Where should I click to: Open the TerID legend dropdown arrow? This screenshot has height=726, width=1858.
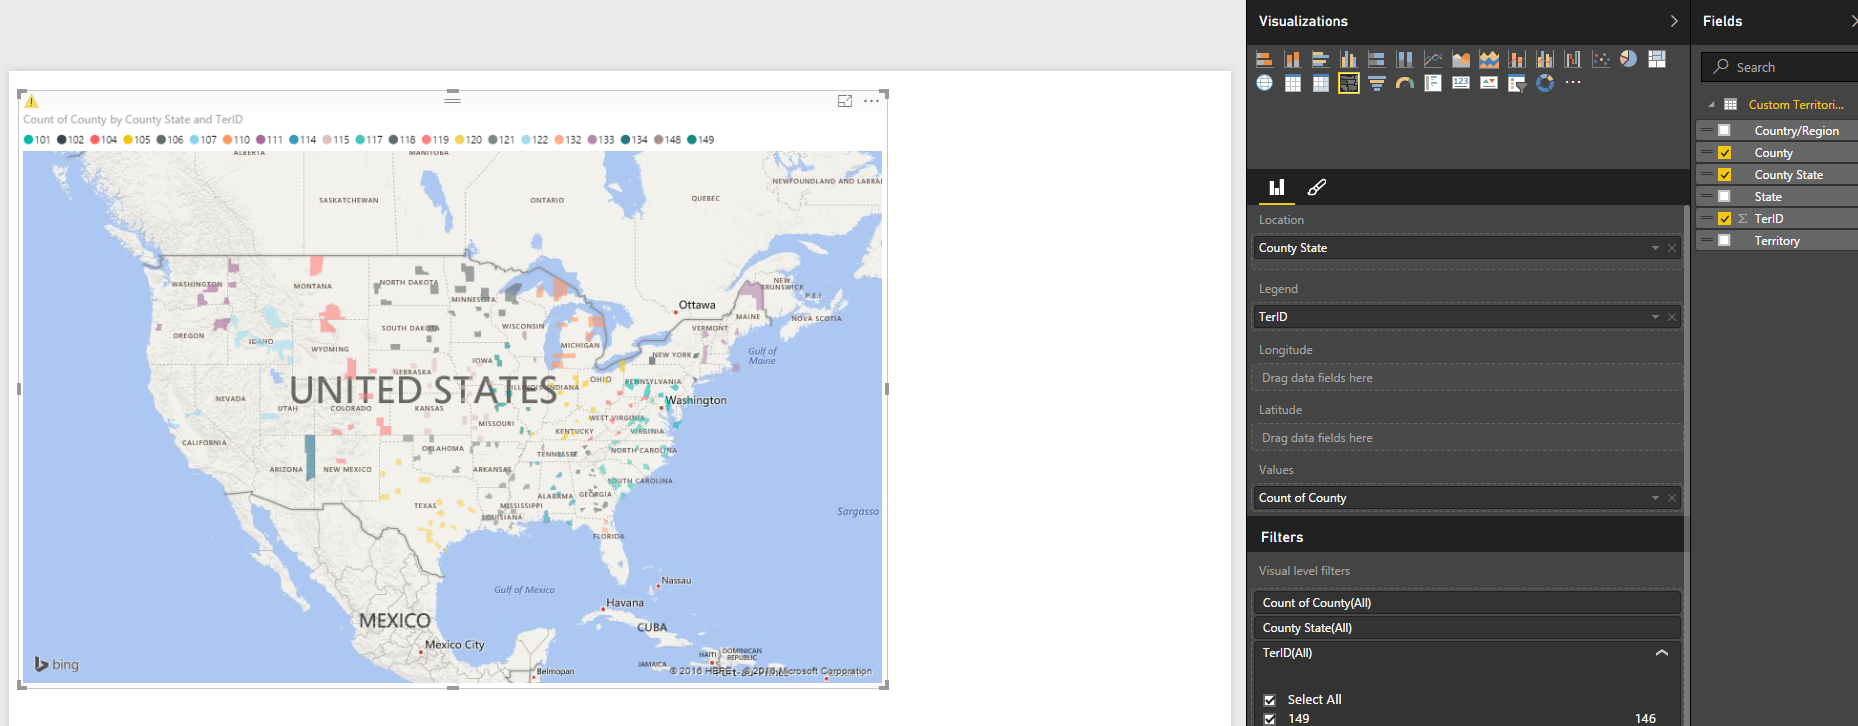[1655, 317]
